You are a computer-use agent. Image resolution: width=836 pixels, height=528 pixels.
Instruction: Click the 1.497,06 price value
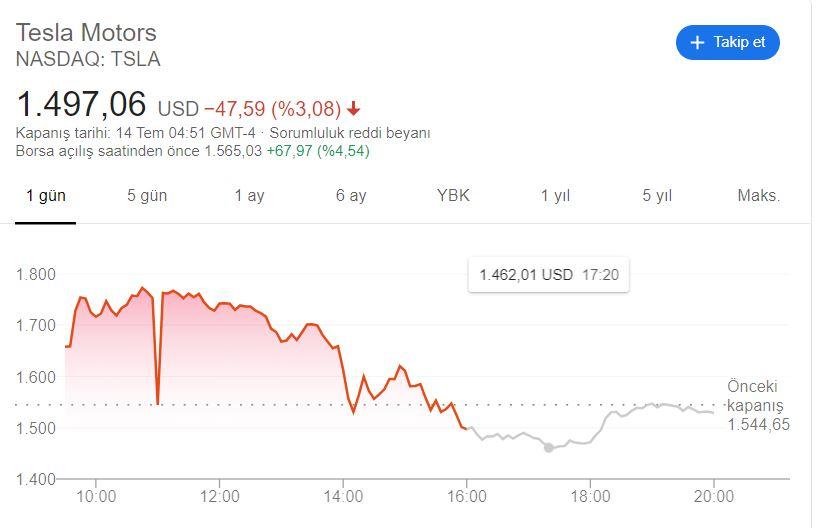click(81, 103)
